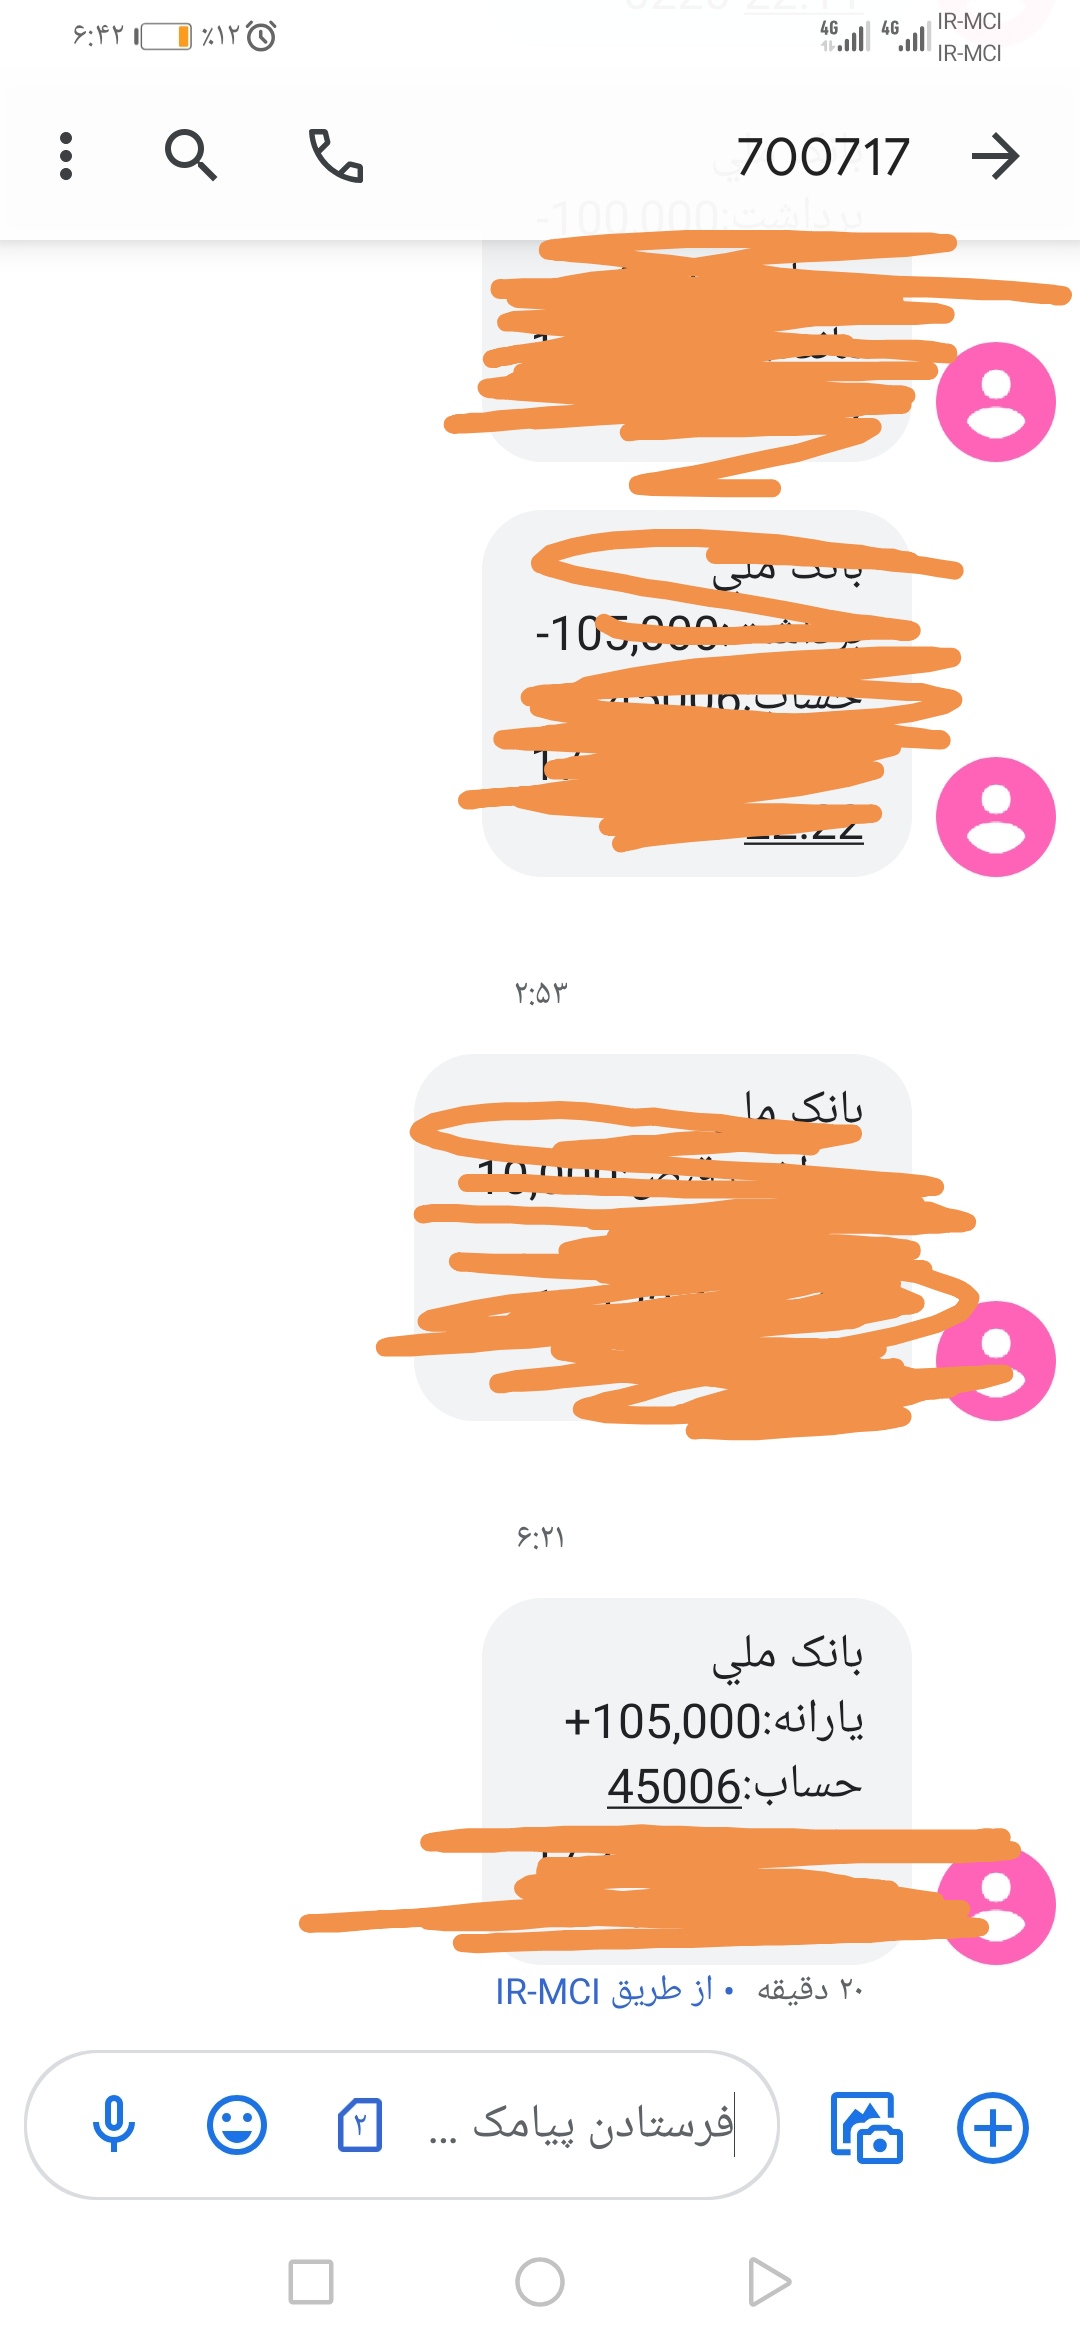Viewport: 1080px width, 2340px height.
Task: Go back using the arrow beside 700717
Action: pyautogui.click(x=995, y=156)
